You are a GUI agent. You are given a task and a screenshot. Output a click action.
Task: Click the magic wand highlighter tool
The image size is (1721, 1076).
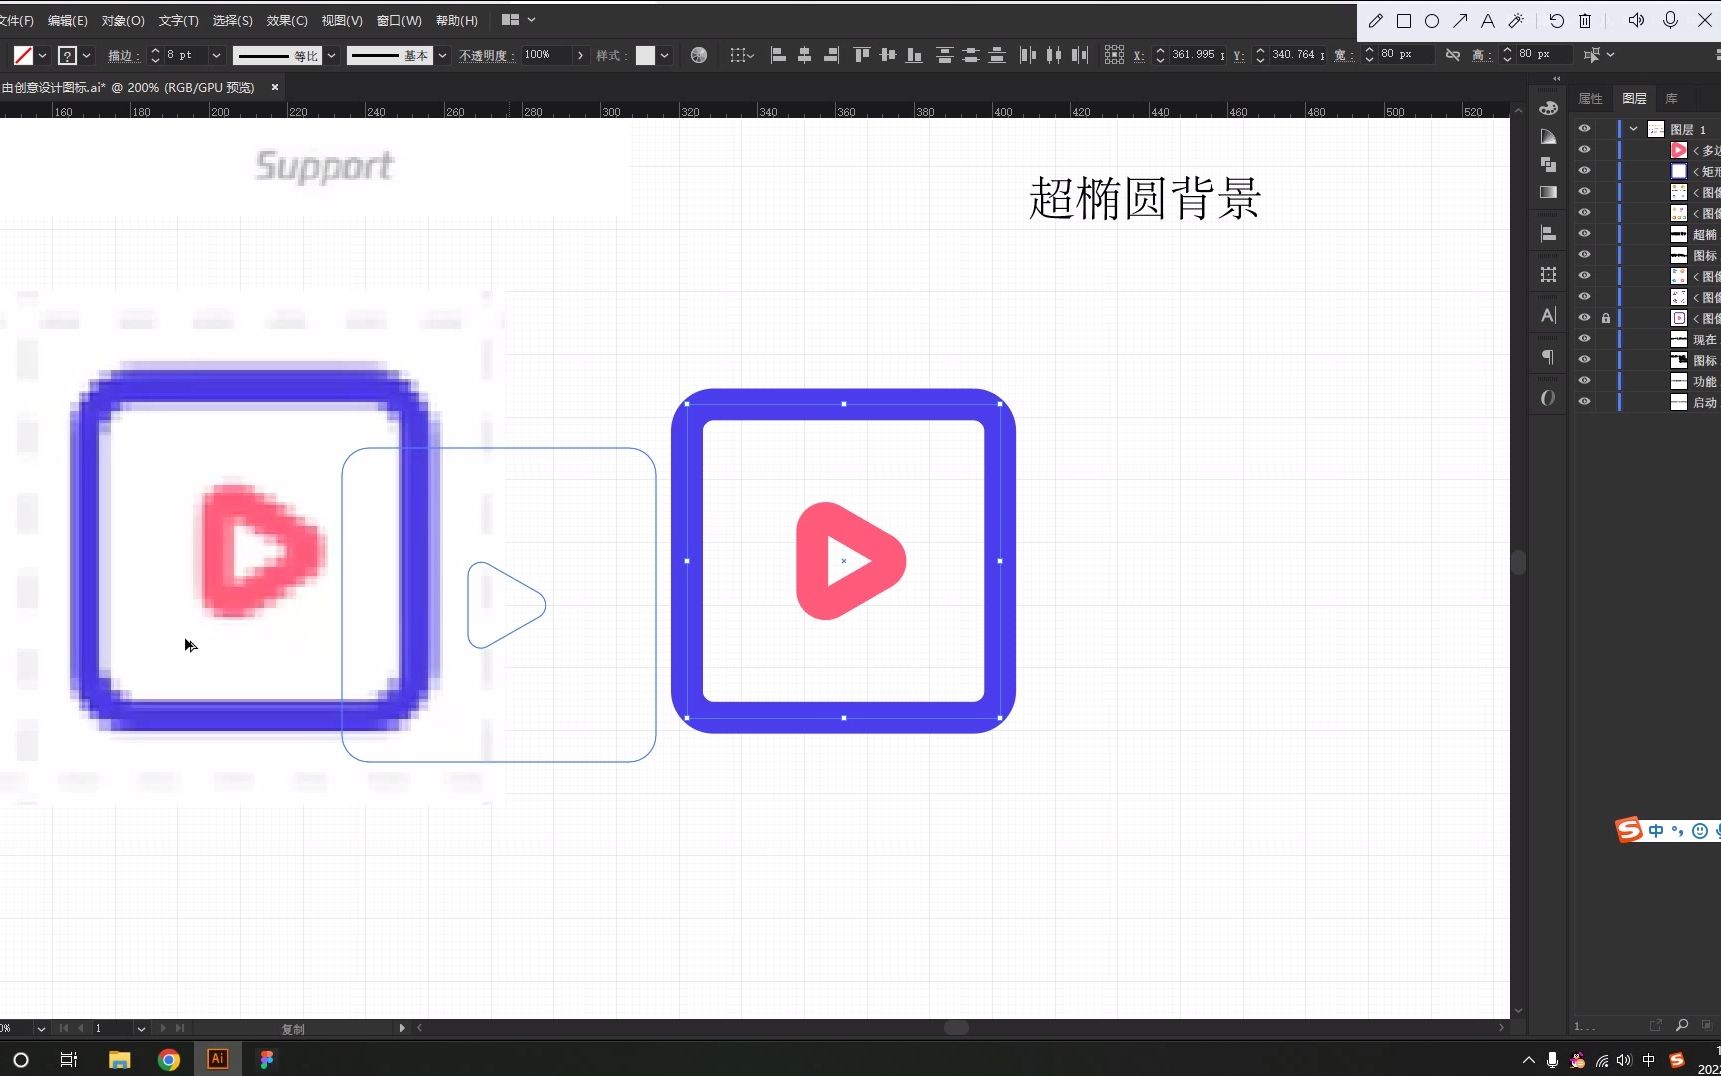pyautogui.click(x=1516, y=21)
